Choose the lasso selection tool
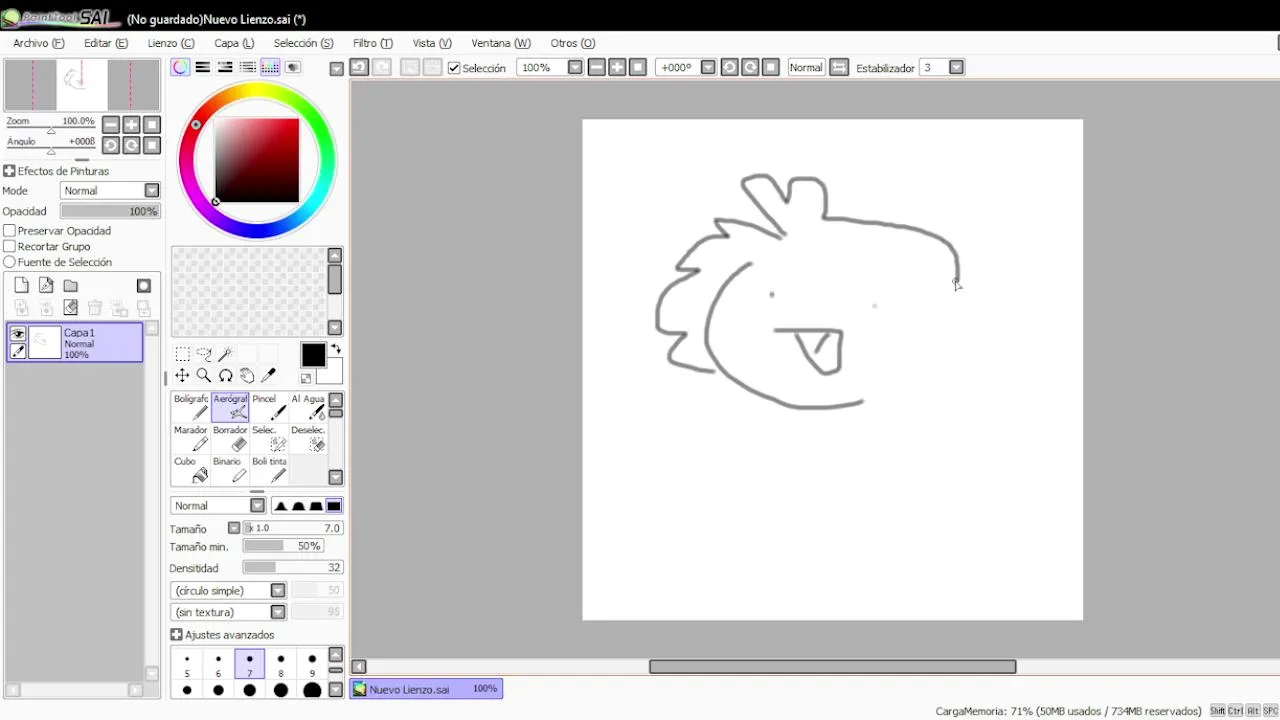 (x=204, y=354)
